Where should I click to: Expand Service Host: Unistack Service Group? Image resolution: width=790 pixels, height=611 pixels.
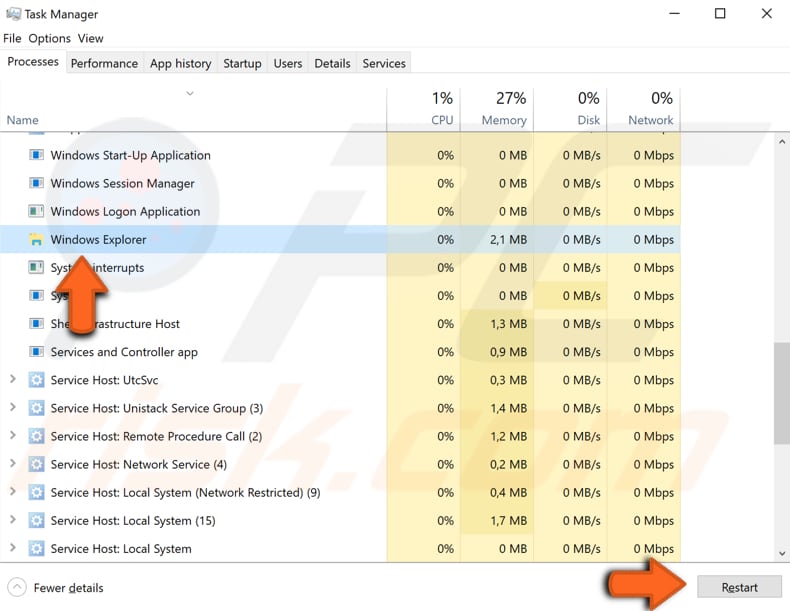click(12, 408)
